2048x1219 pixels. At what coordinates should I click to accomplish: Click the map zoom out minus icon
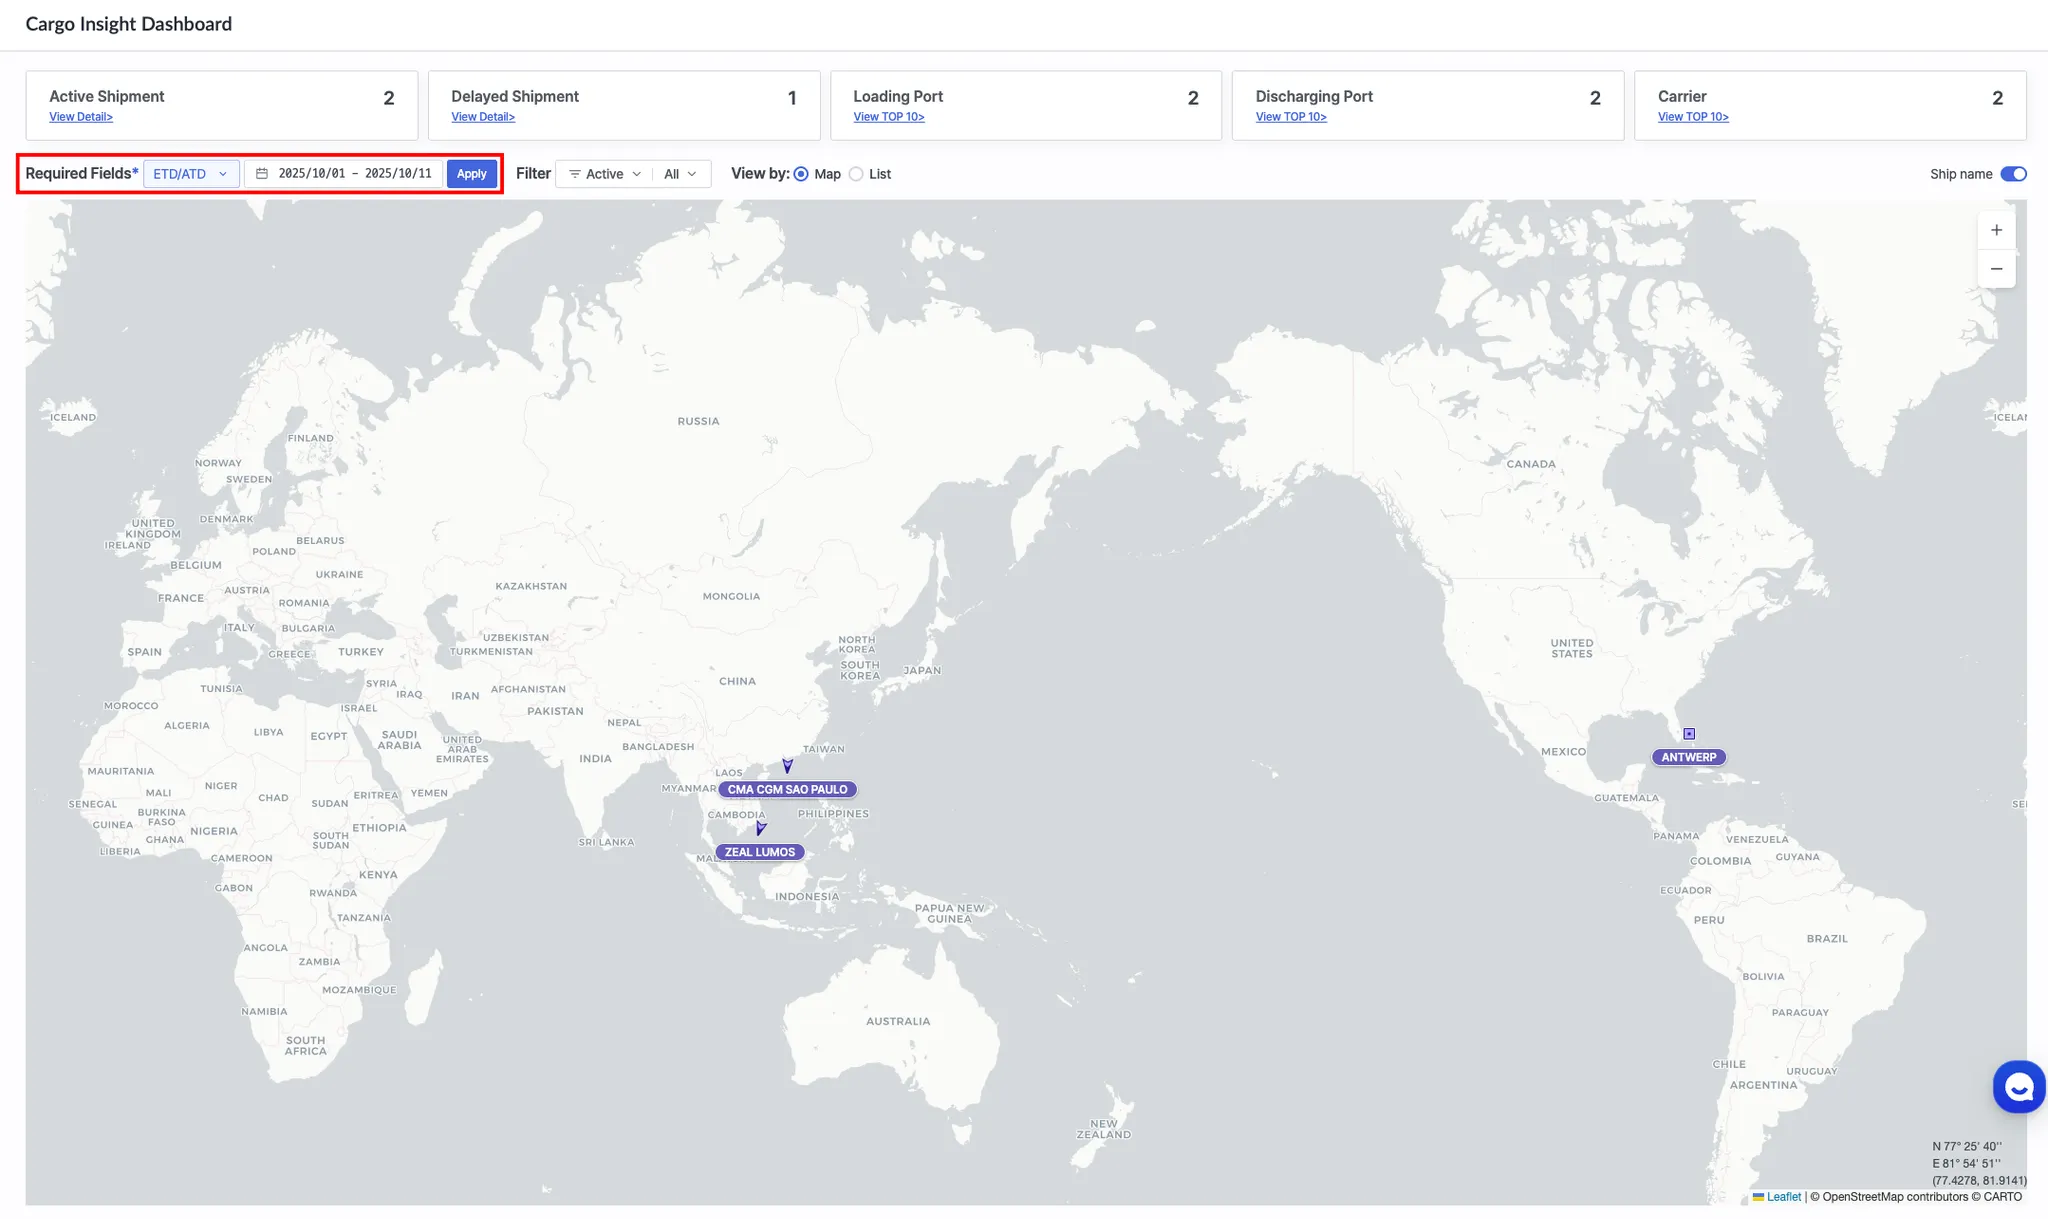coord(1996,269)
